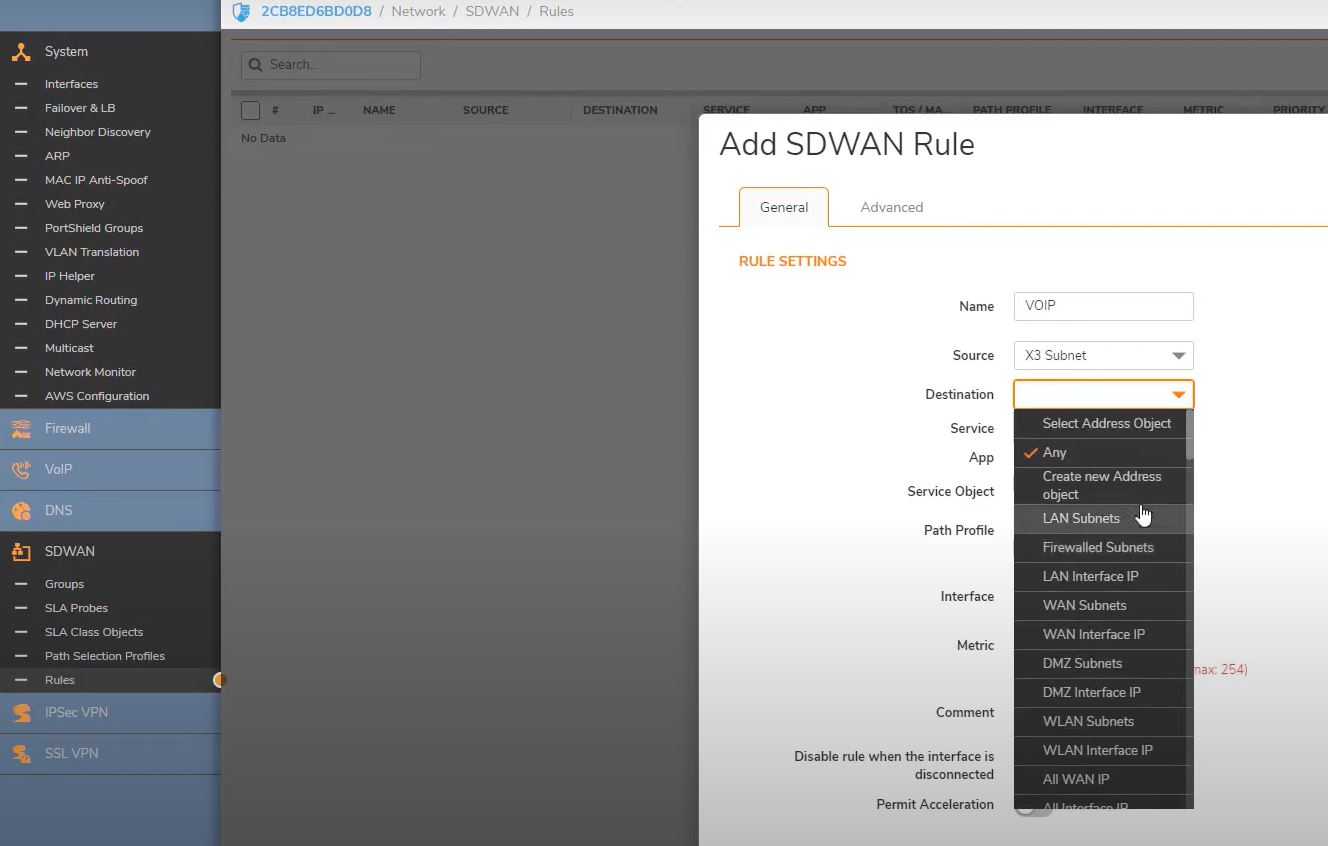Select LAN Subnets from destination list
The height and width of the screenshot is (846, 1328).
[1081, 519]
